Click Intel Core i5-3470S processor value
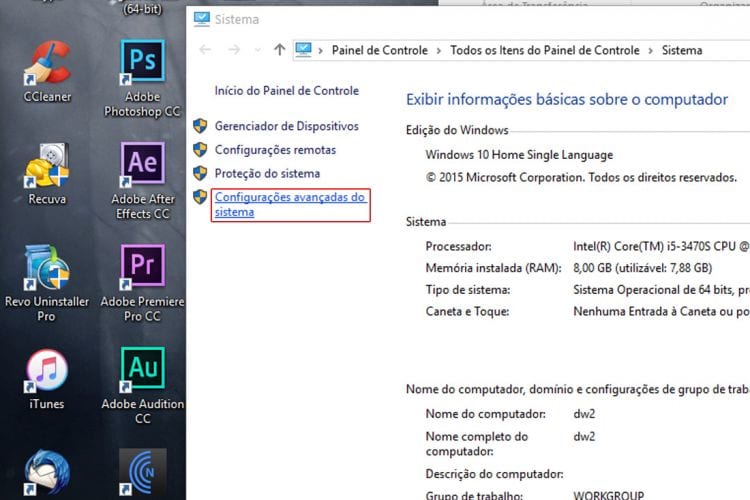 pyautogui.click(x=661, y=246)
